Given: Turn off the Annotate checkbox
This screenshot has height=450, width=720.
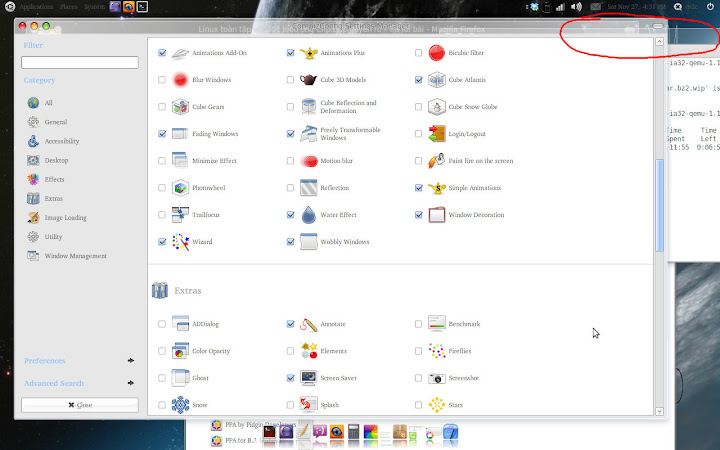Looking at the screenshot, I should pyautogui.click(x=290, y=324).
